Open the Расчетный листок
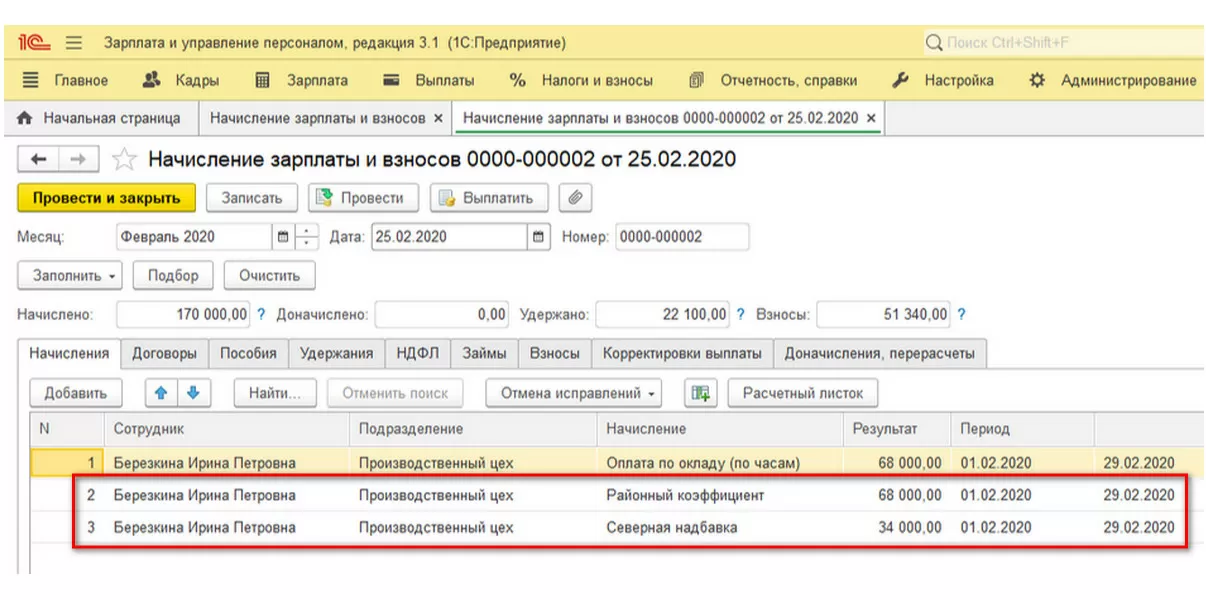1206x600 pixels. (803, 393)
